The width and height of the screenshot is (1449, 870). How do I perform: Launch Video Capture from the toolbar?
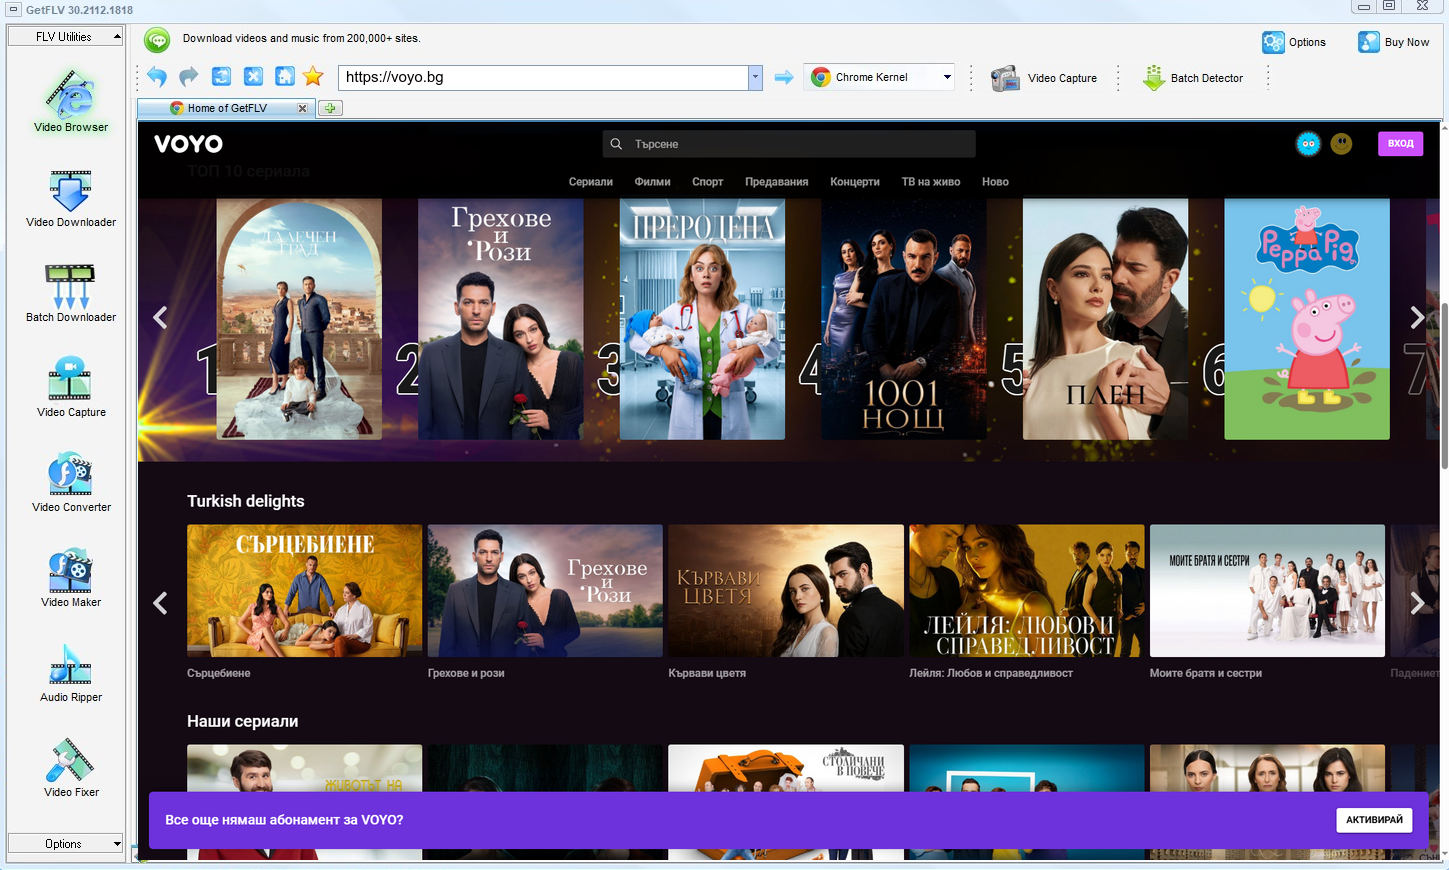tap(1044, 78)
